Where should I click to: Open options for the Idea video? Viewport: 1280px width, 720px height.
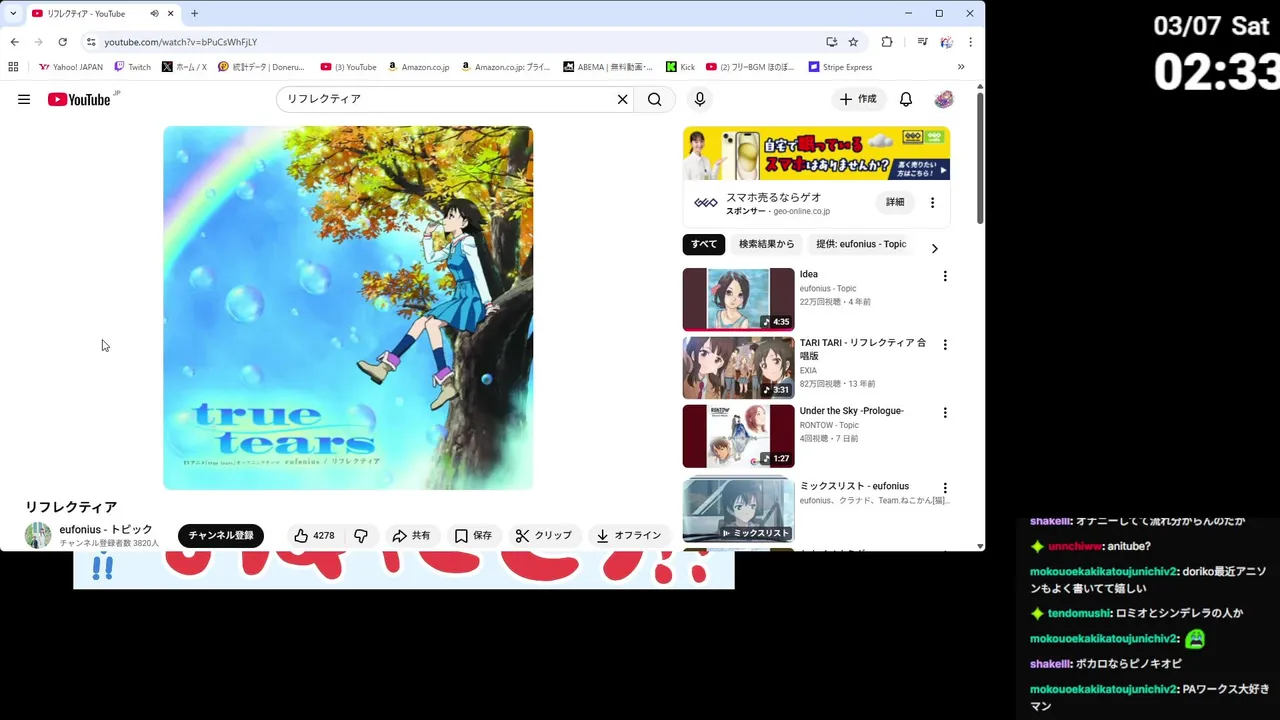click(944, 276)
